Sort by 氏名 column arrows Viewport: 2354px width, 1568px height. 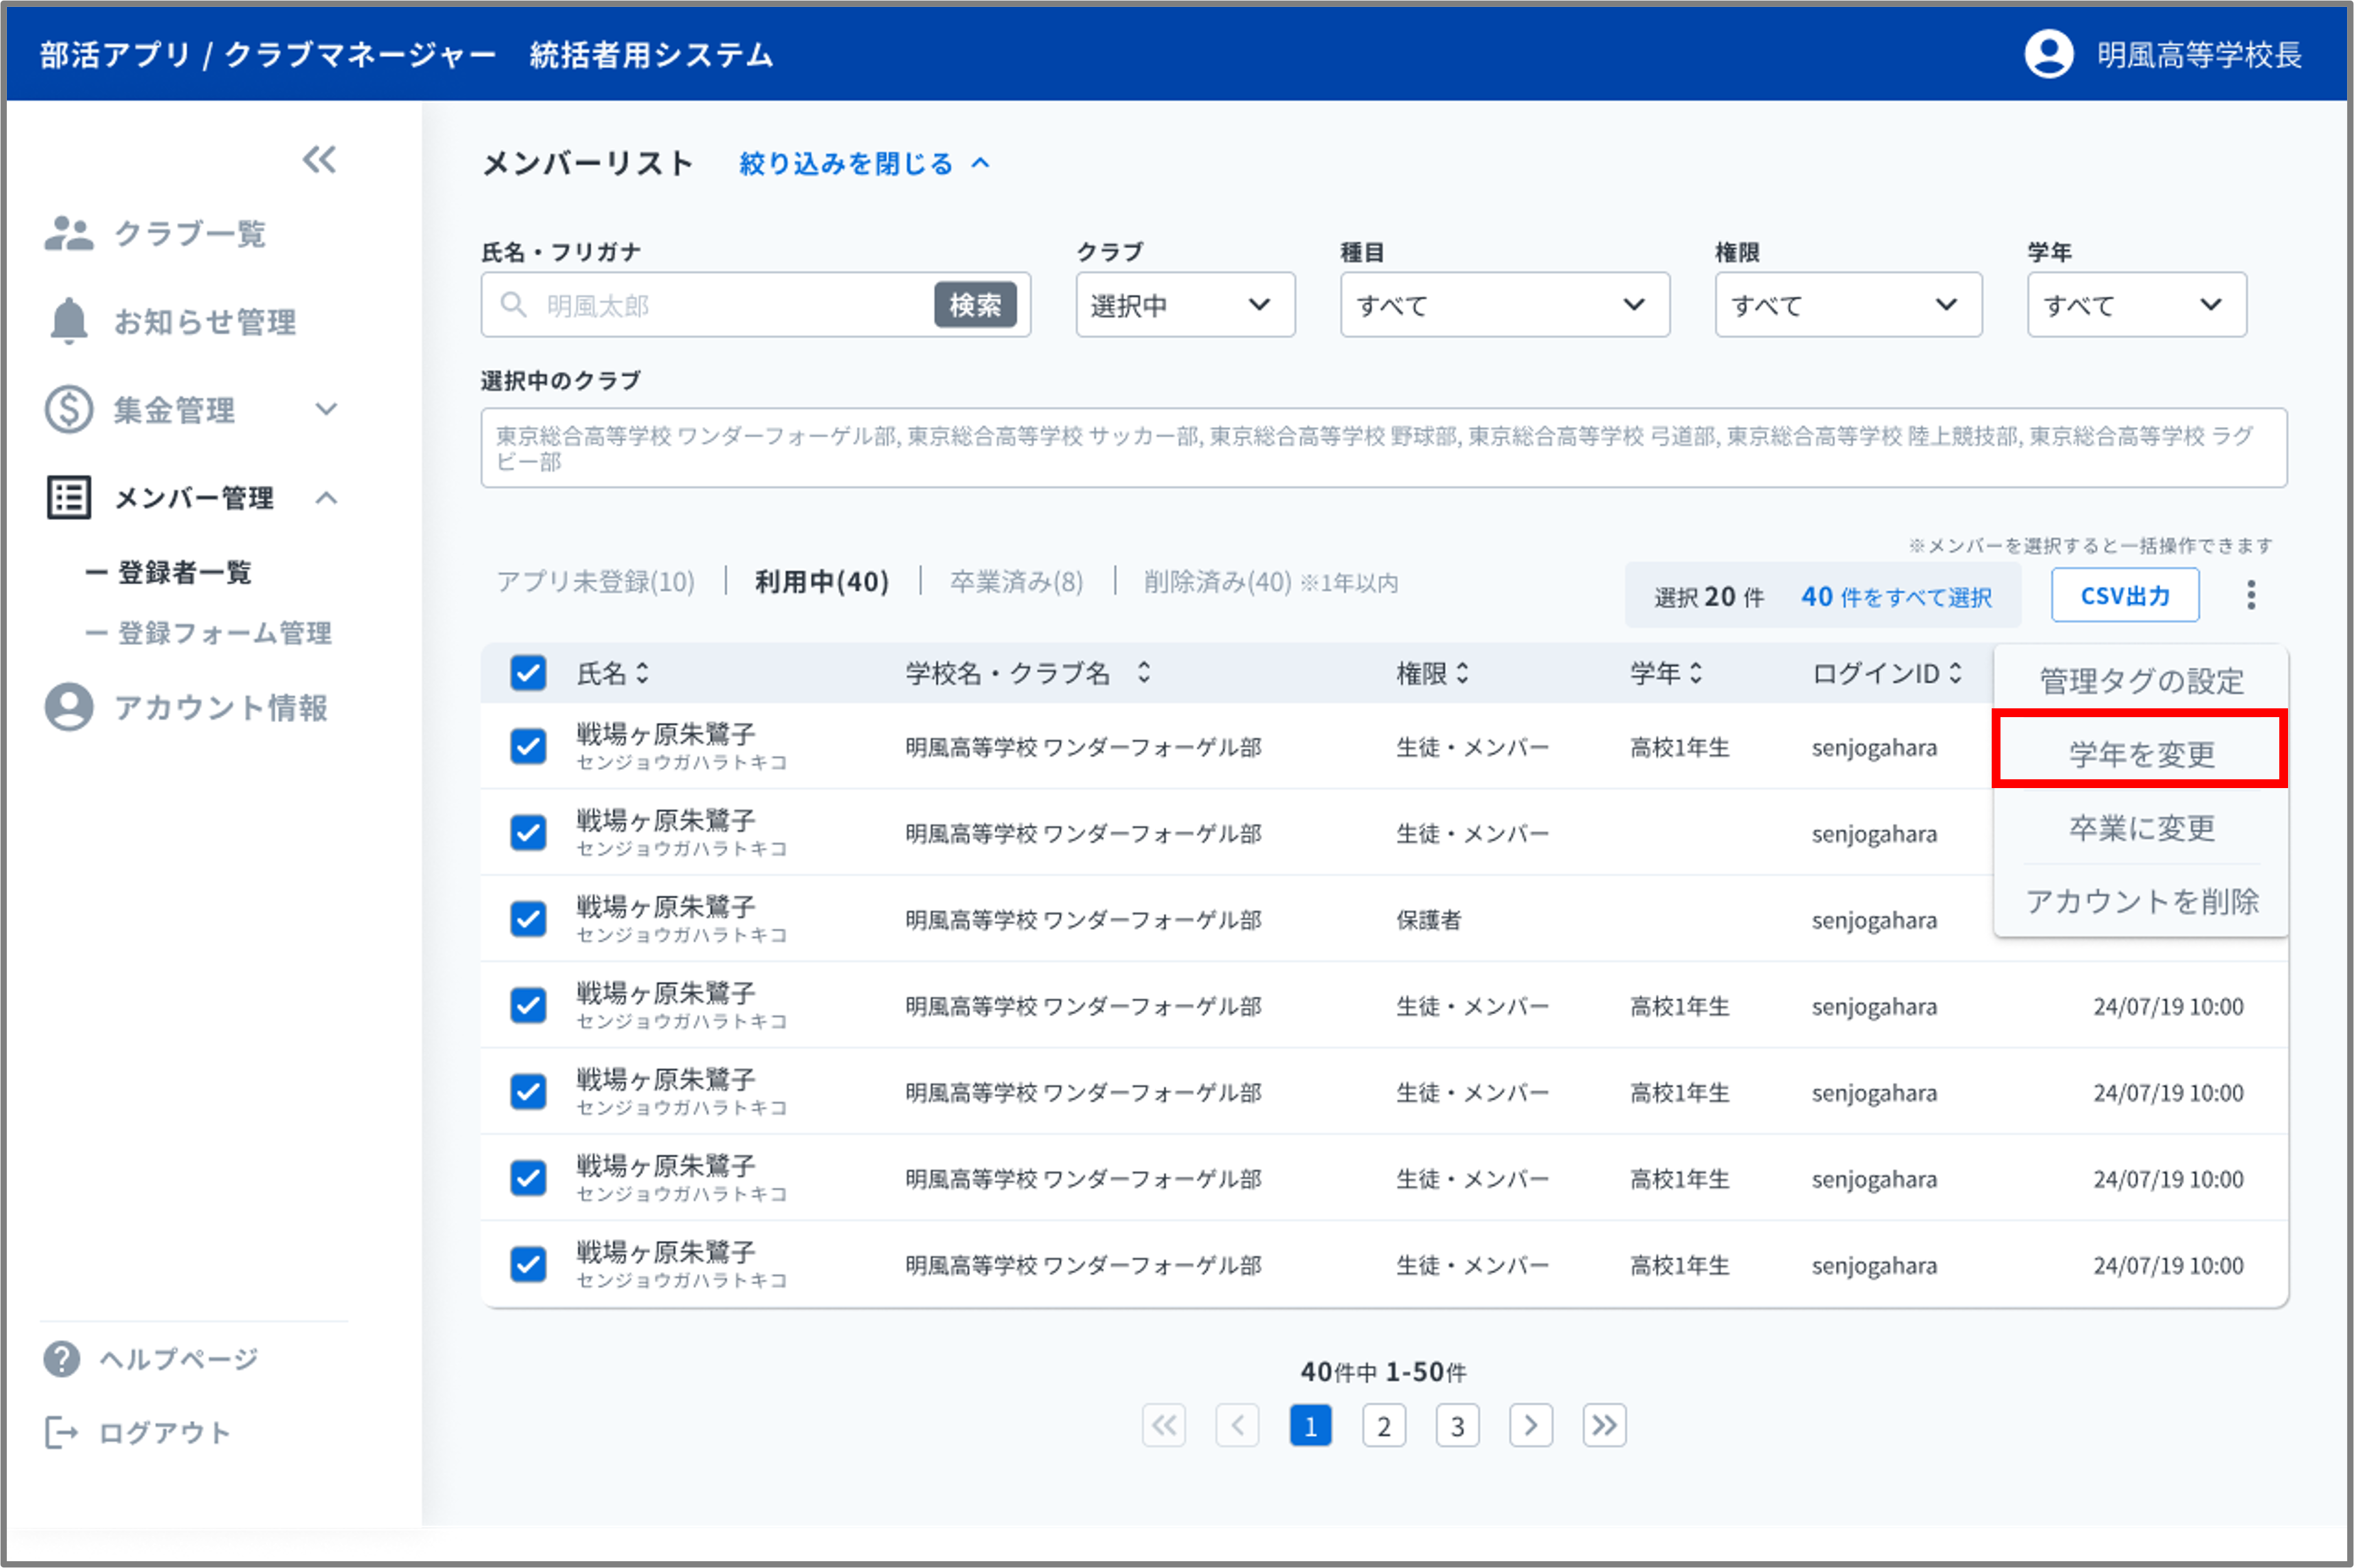coord(642,673)
